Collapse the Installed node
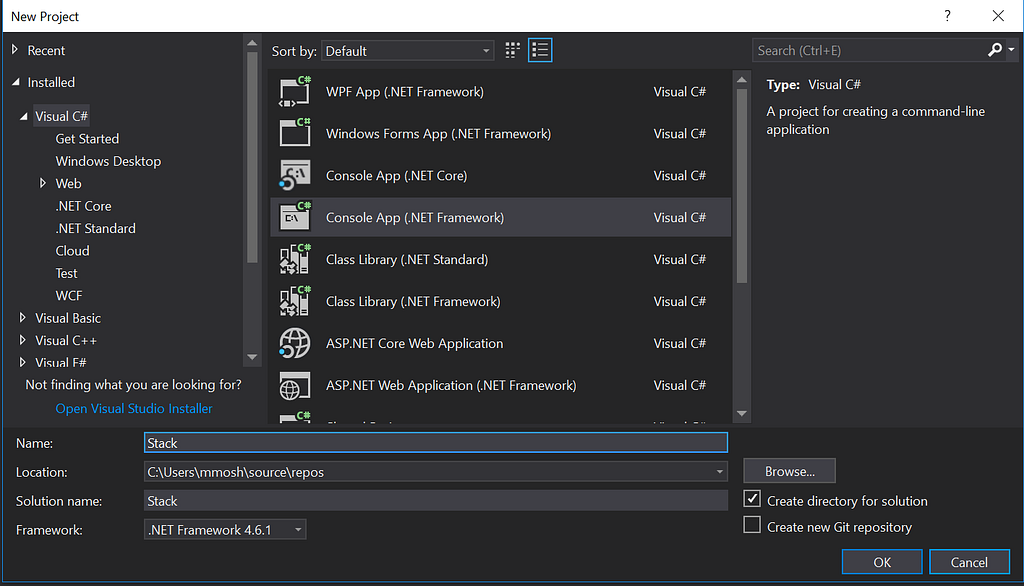The height and width of the screenshot is (586, 1024). [x=16, y=82]
